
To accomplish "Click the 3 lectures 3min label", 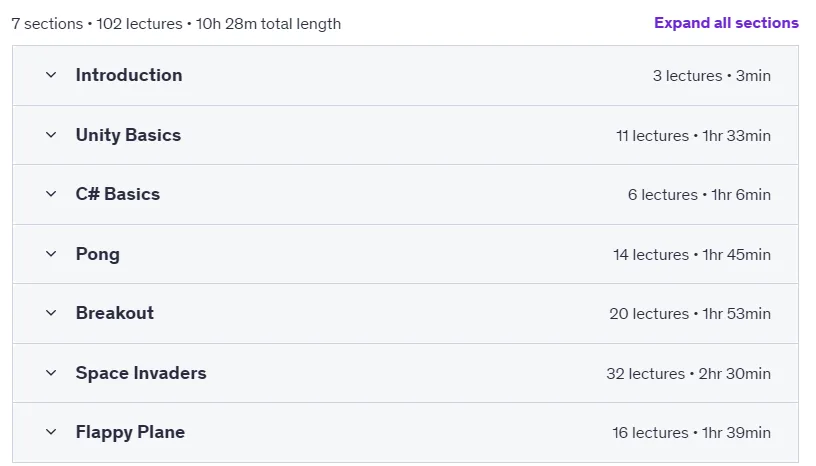I will coord(712,76).
